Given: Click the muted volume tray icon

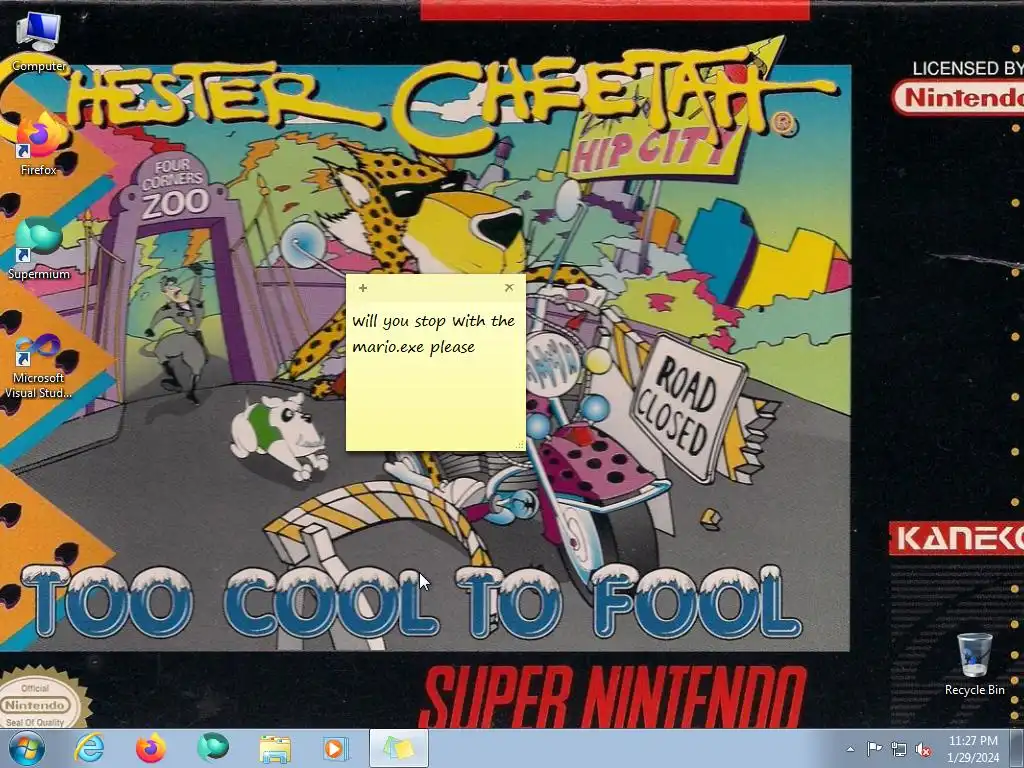Looking at the screenshot, I should point(923,749).
